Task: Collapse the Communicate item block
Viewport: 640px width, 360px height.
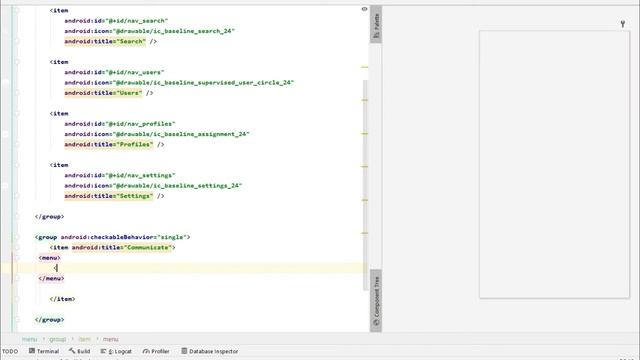Action: tap(17, 247)
